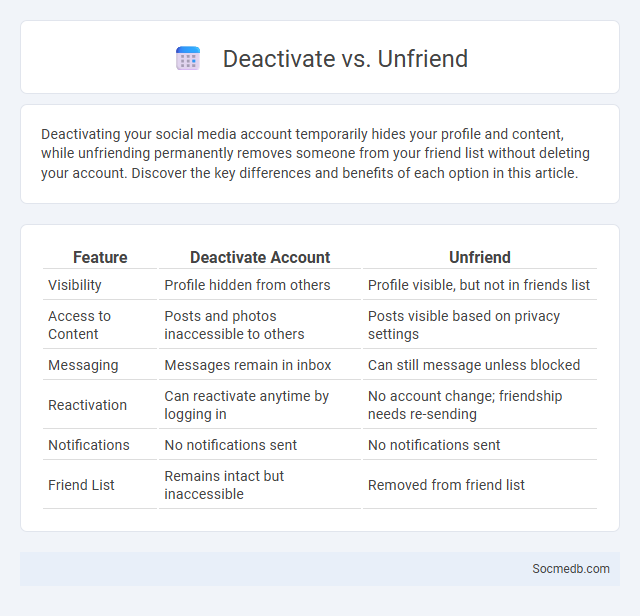
Task: Click the calendar icon beside the title
Action: [188, 58]
